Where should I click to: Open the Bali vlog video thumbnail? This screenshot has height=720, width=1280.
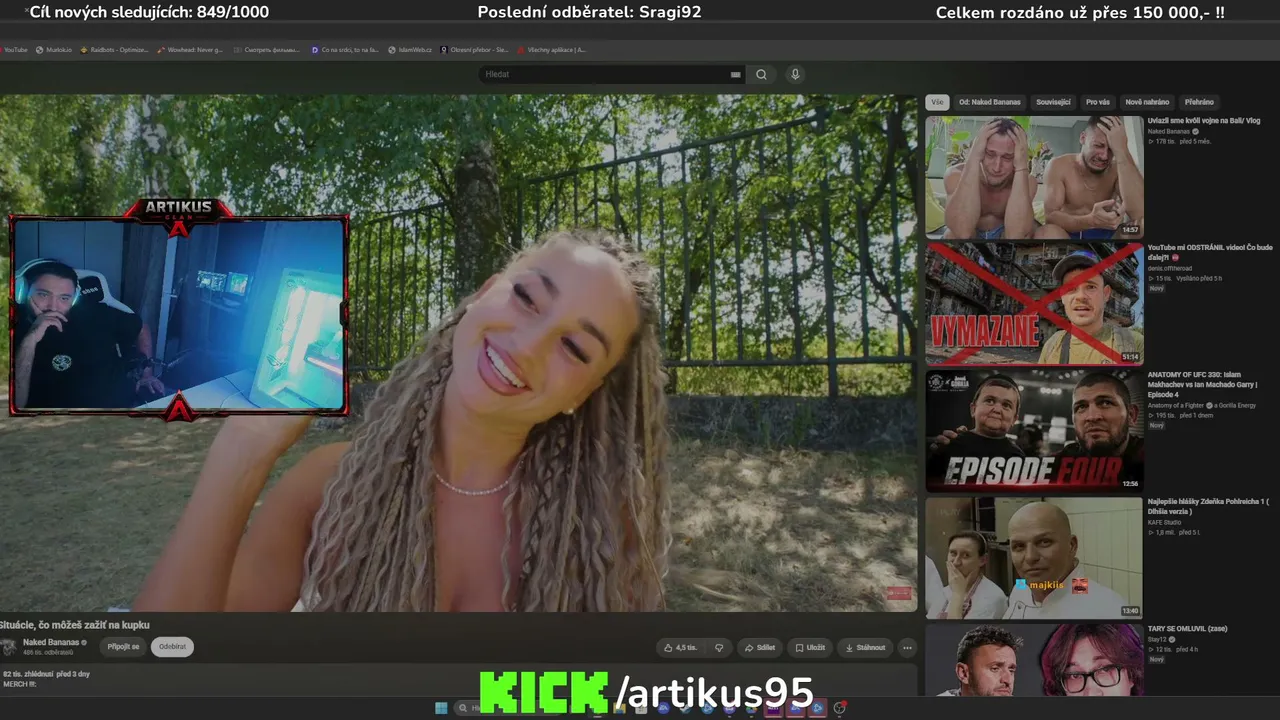click(x=1034, y=177)
